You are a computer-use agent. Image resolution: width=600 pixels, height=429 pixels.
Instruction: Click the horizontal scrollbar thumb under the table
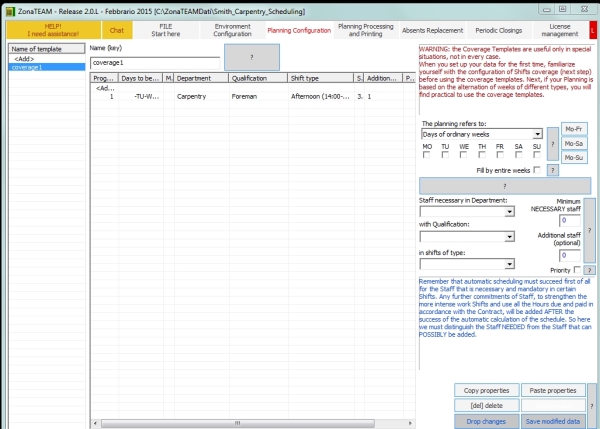click(x=238, y=423)
